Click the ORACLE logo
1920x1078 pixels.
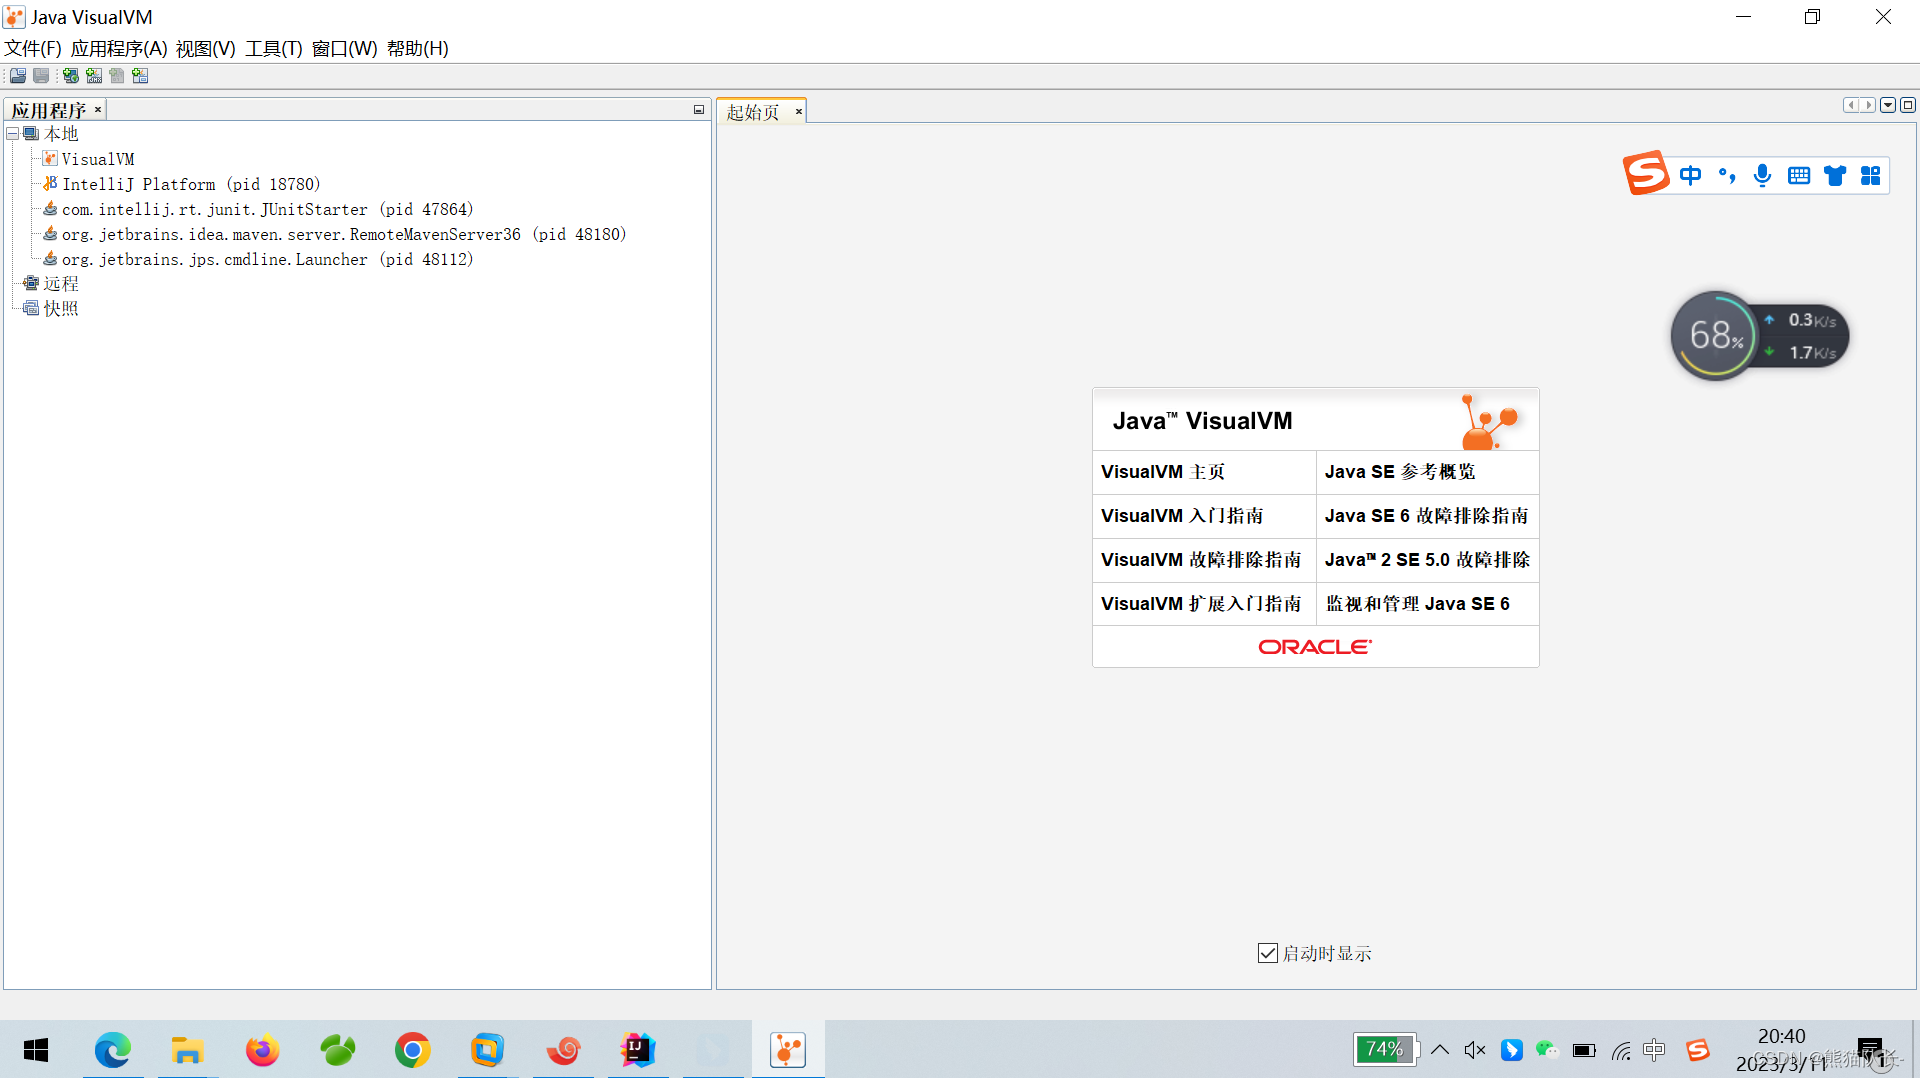click(1315, 647)
